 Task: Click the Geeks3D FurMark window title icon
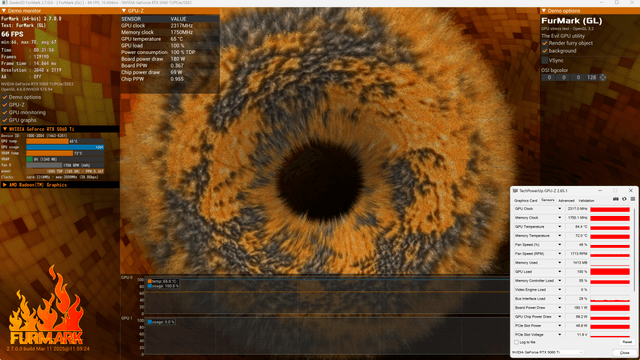click(5, 2)
